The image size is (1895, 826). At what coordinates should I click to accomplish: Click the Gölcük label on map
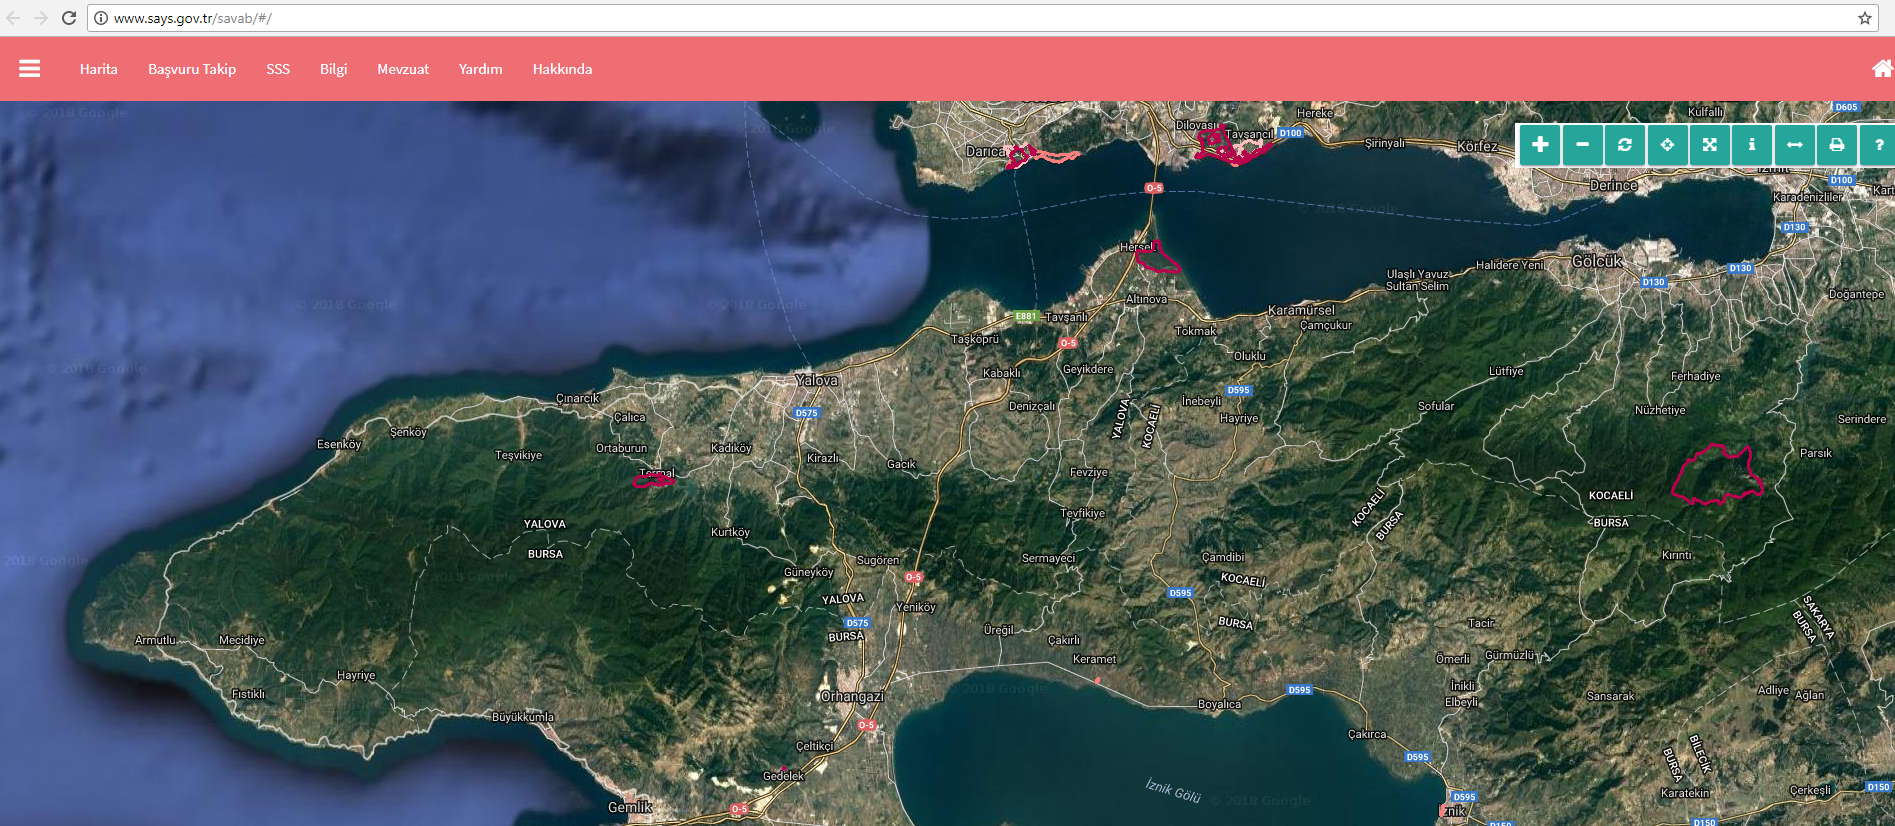1597,261
